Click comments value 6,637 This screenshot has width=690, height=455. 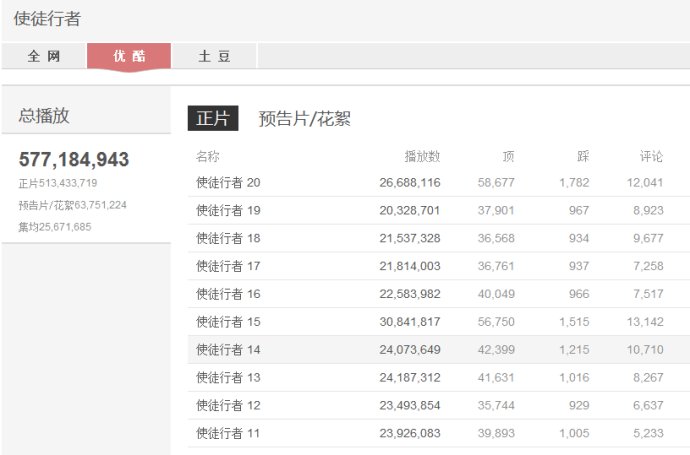[x=648, y=405]
